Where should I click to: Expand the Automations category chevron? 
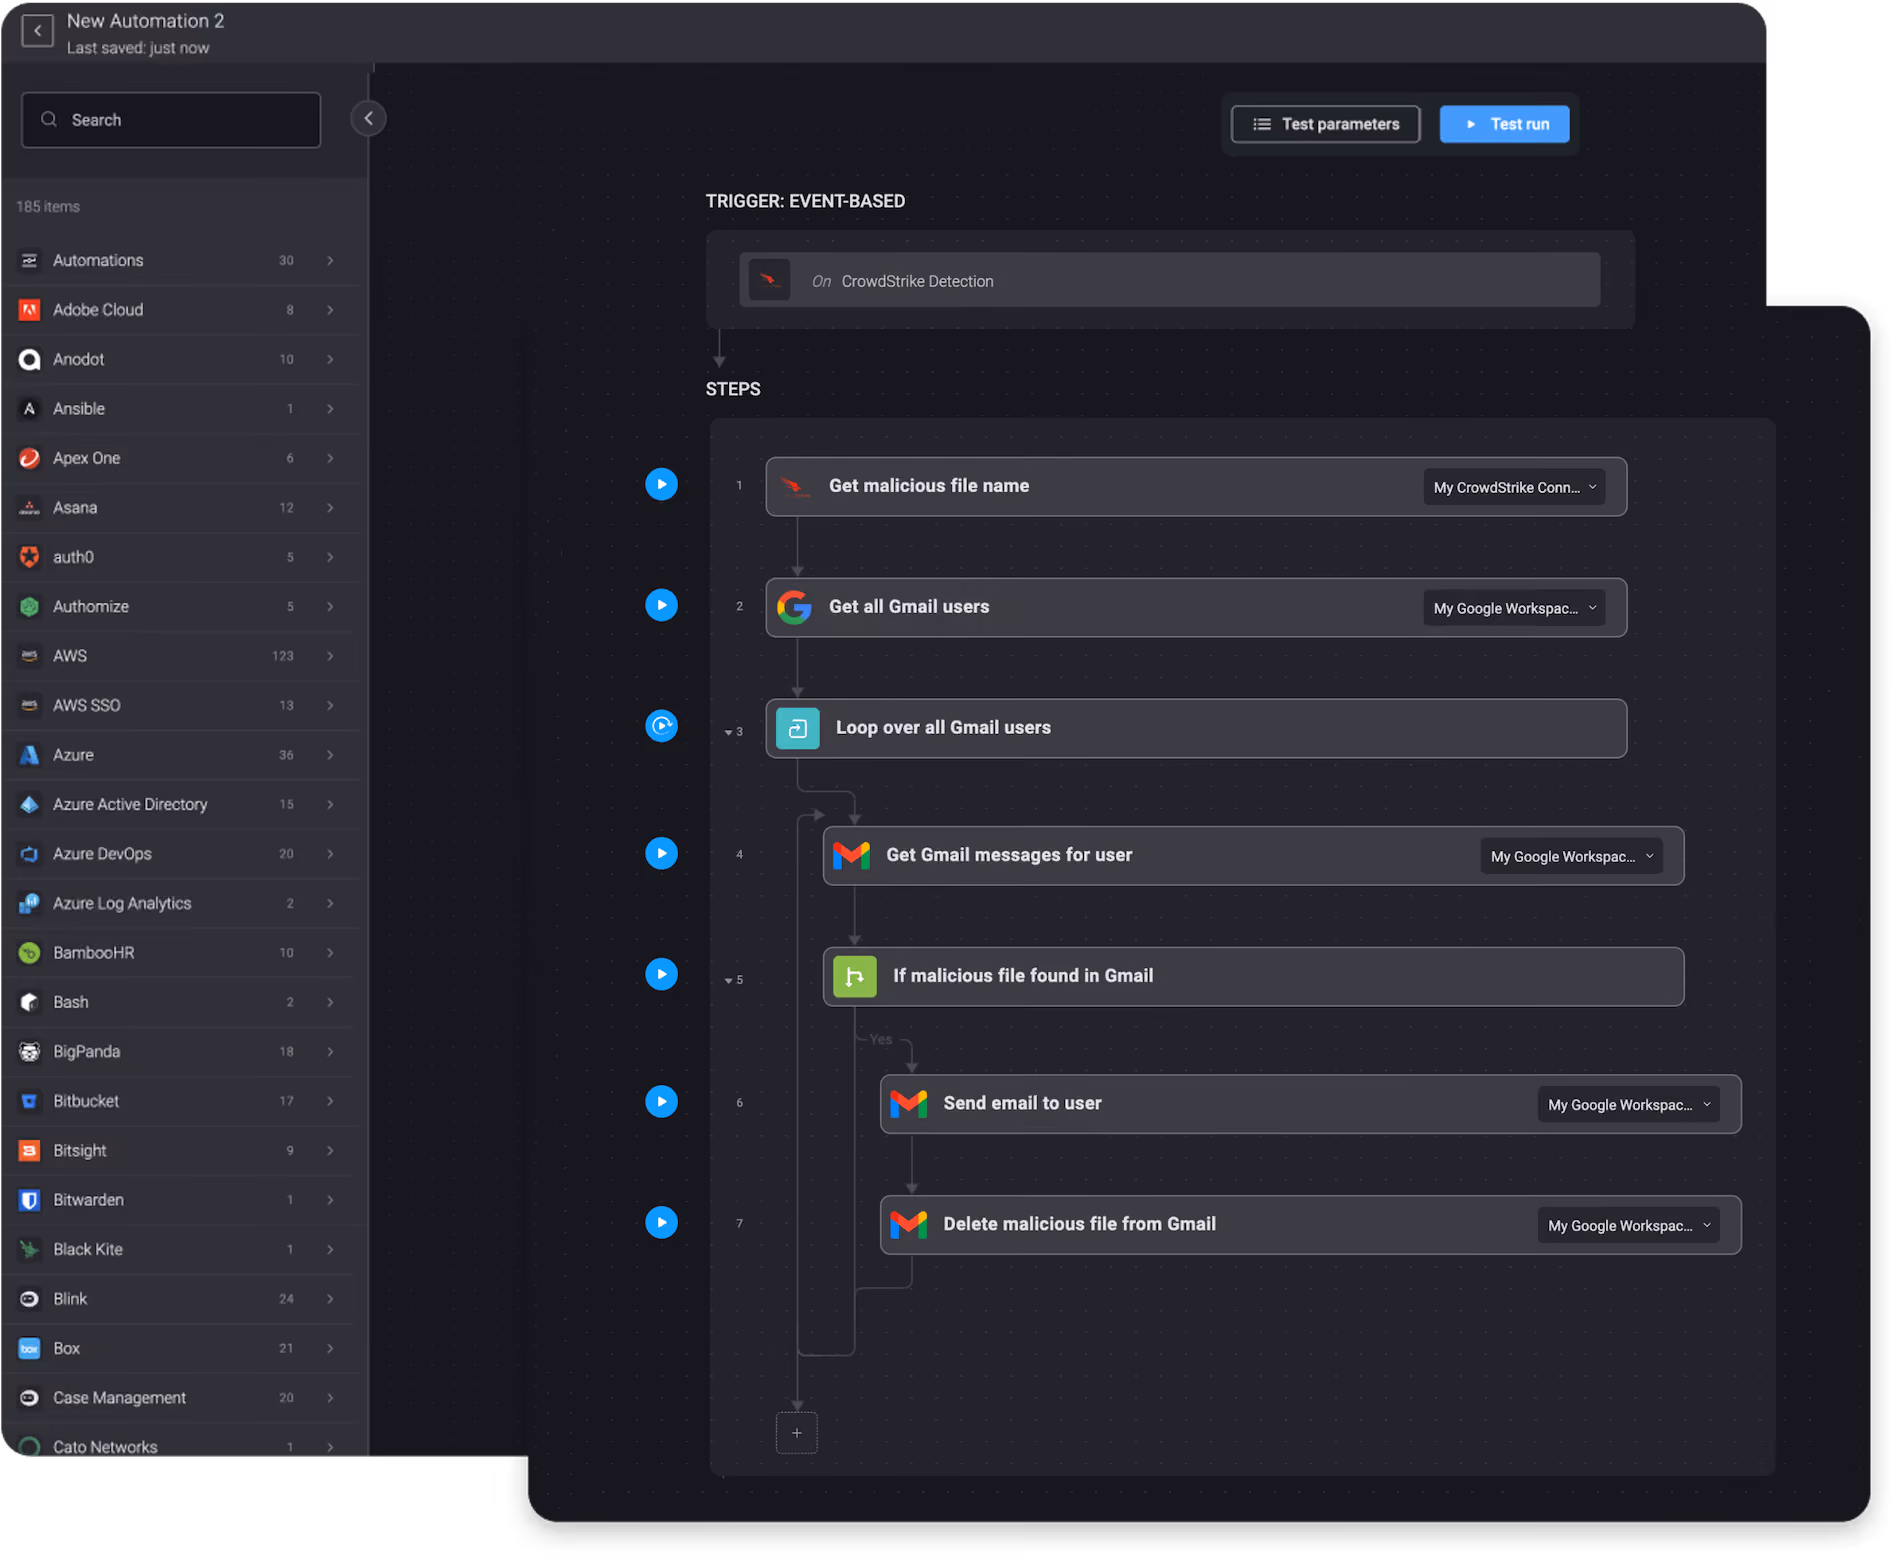330,261
